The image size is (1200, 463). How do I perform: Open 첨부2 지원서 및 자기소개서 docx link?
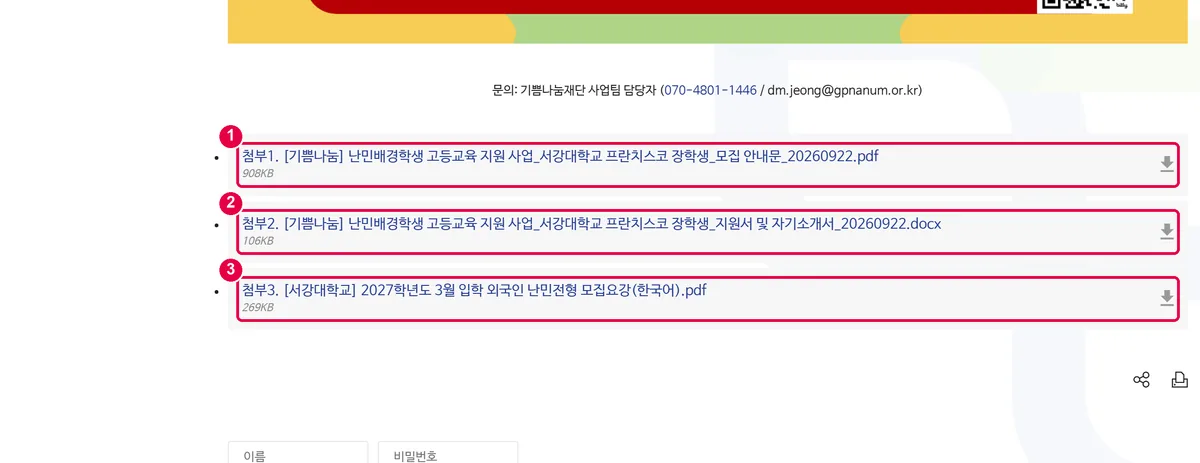pos(591,223)
